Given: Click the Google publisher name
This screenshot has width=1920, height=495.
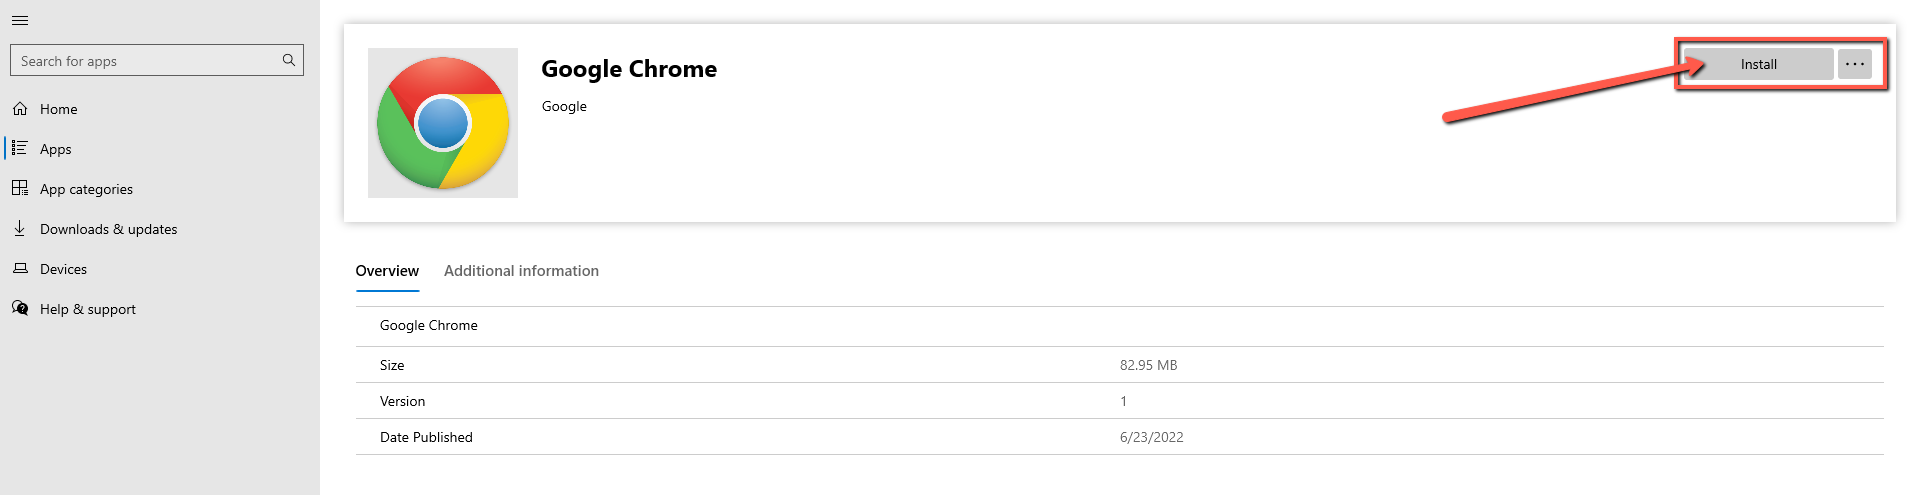Looking at the screenshot, I should 564,106.
